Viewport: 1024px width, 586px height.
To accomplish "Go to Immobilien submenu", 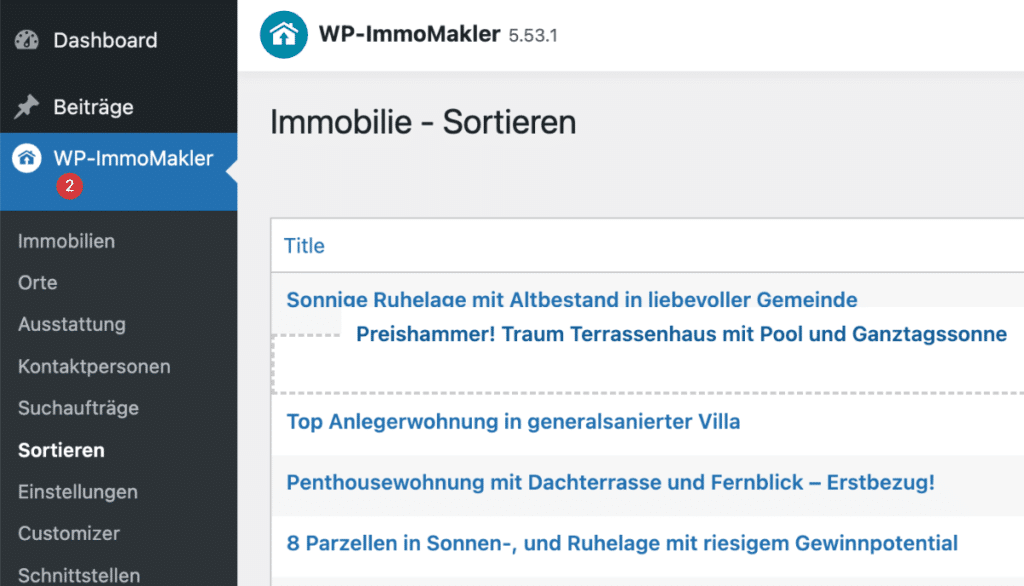I will coord(67,241).
